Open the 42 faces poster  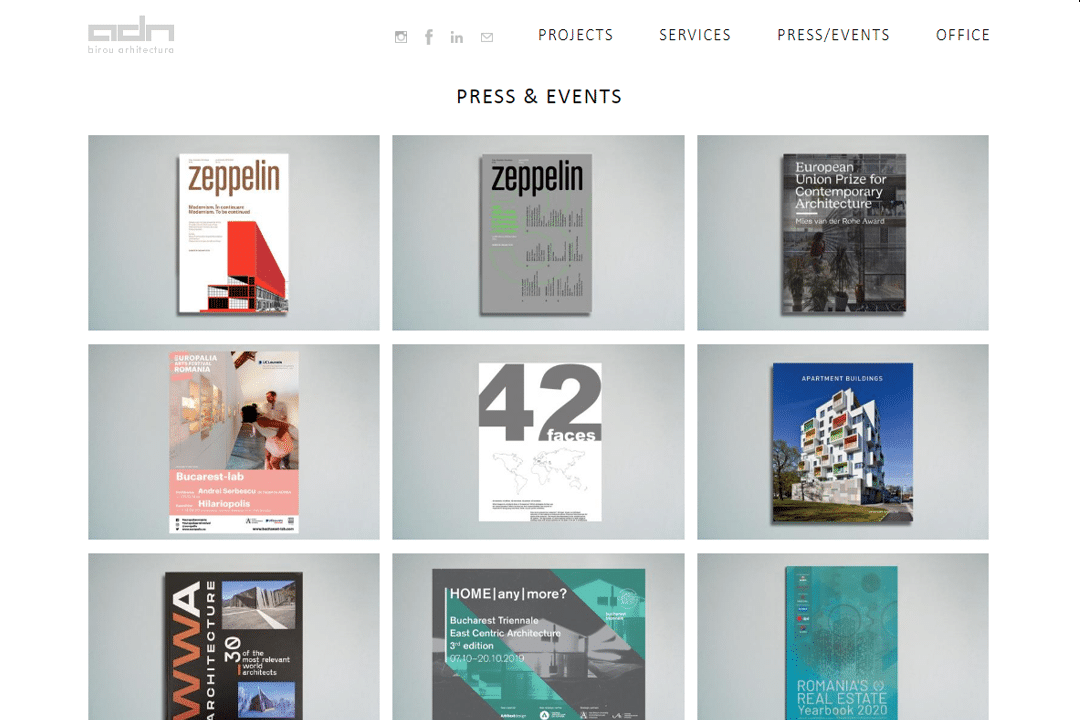pos(538,442)
